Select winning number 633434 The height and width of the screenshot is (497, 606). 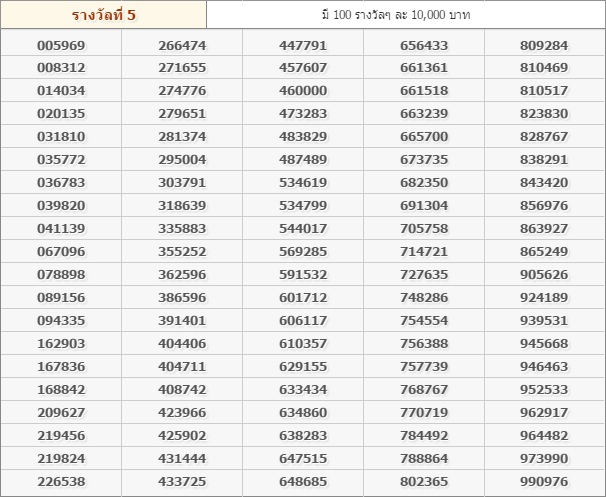303,390
